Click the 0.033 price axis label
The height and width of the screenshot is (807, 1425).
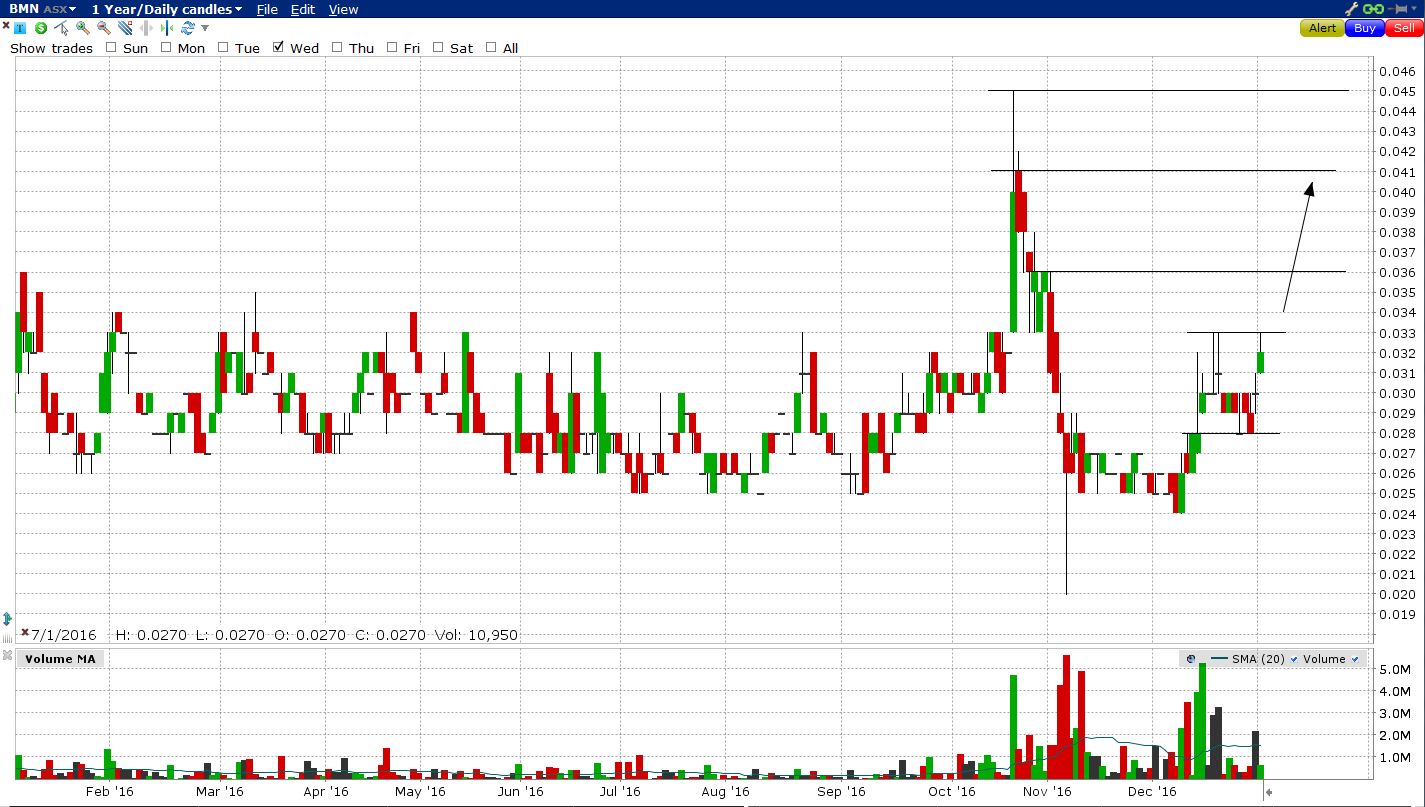1396,333
